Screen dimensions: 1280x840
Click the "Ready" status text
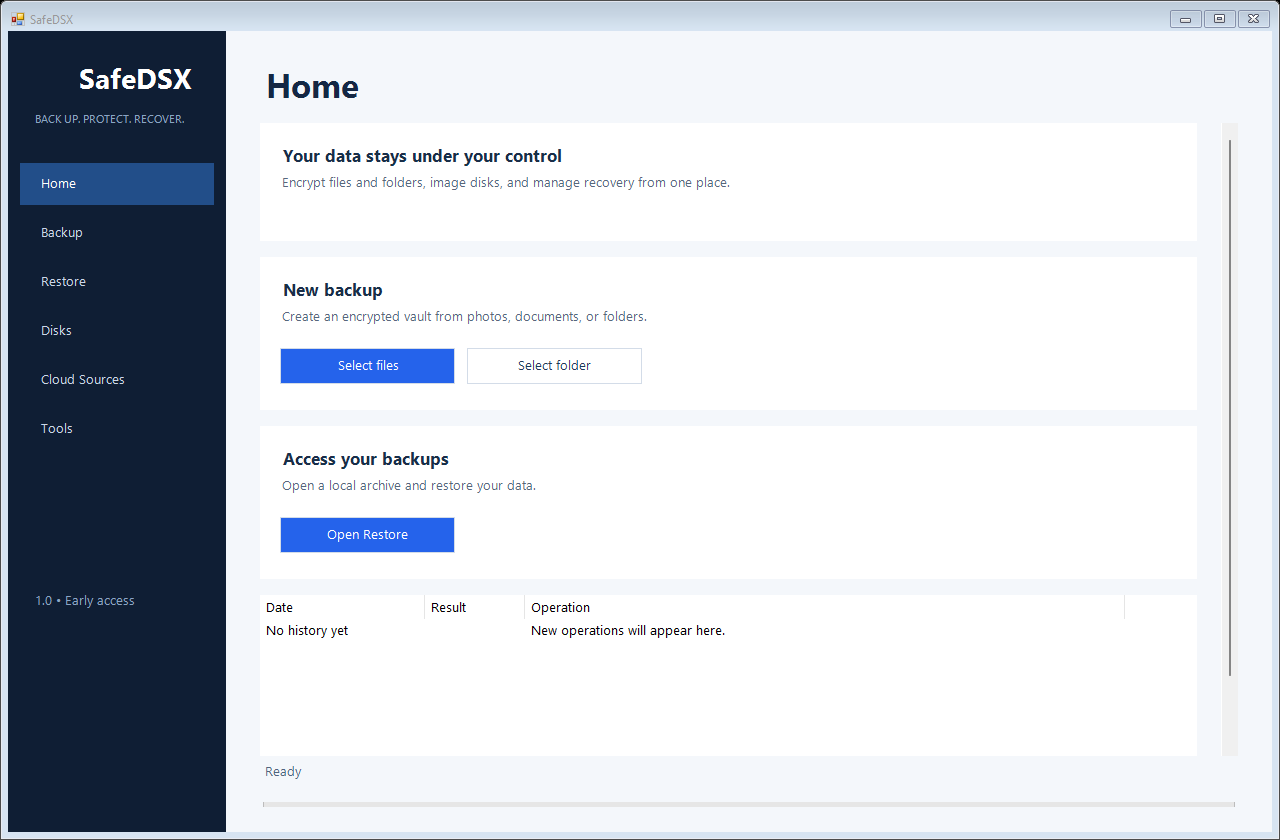283,772
